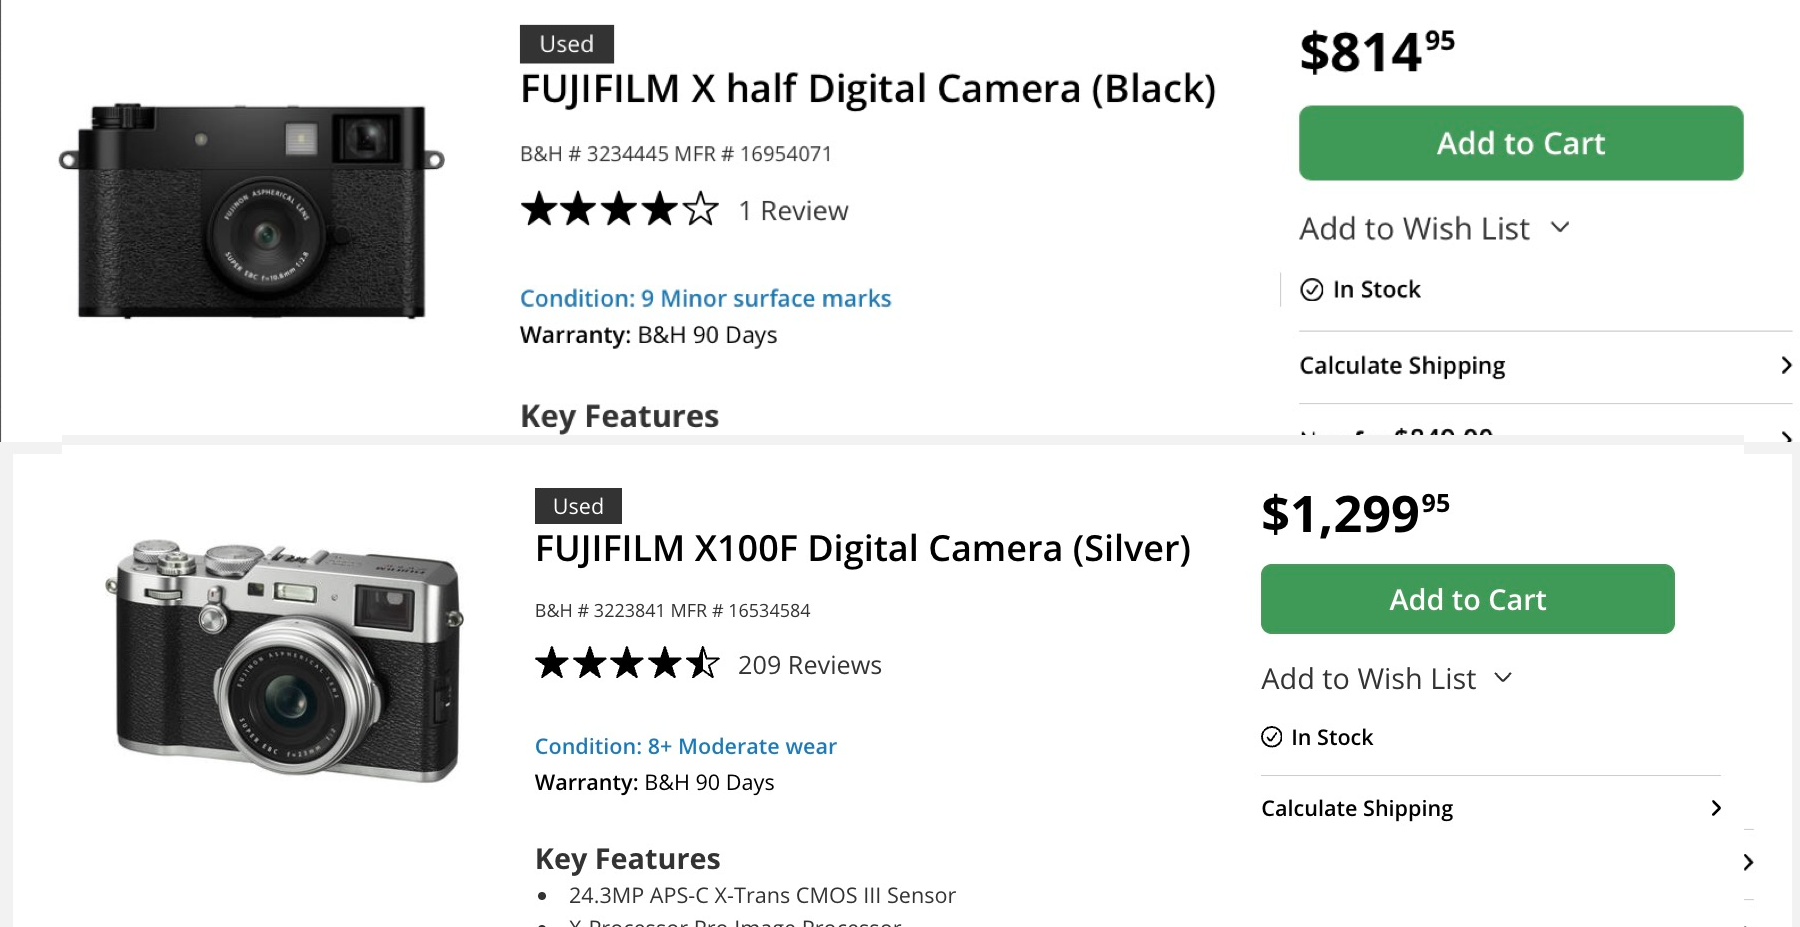Click the In Stock checkmark icon for X half
Viewport: 1800px width, 927px height.
click(x=1311, y=289)
